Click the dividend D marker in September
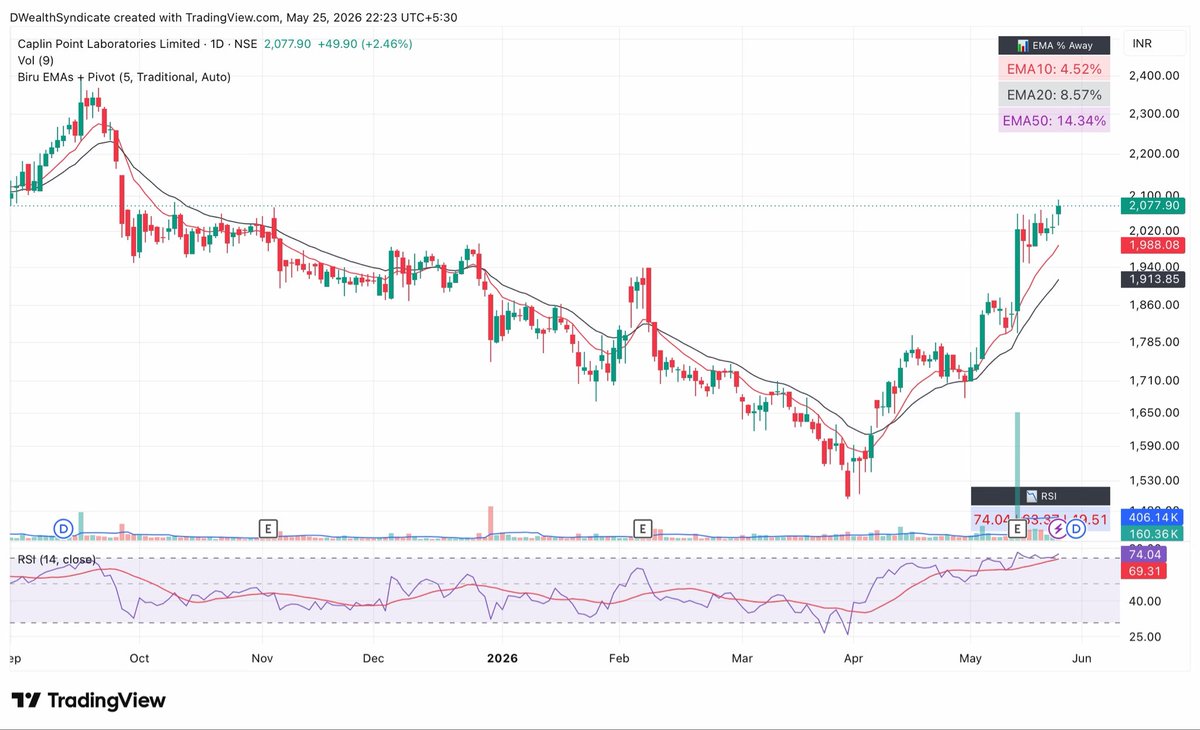The height and width of the screenshot is (730, 1200). click(x=64, y=527)
